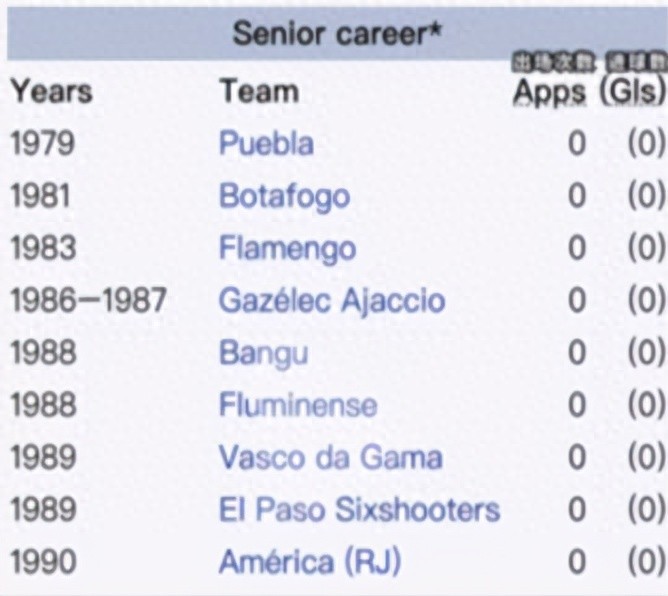Click the goals value in Puebla row
Image resolution: width=668 pixels, height=596 pixels.
point(645,143)
